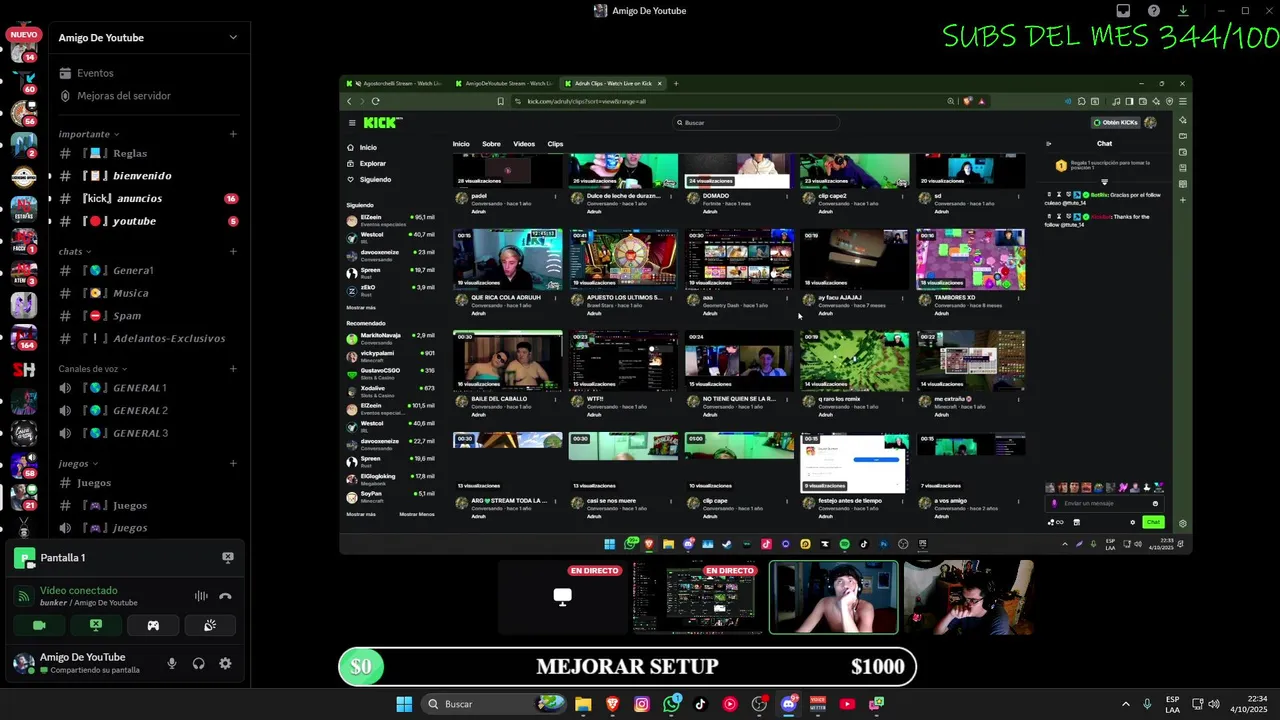1280x720 pixels.
Task: Open Windows Start menu
Action: [404, 704]
